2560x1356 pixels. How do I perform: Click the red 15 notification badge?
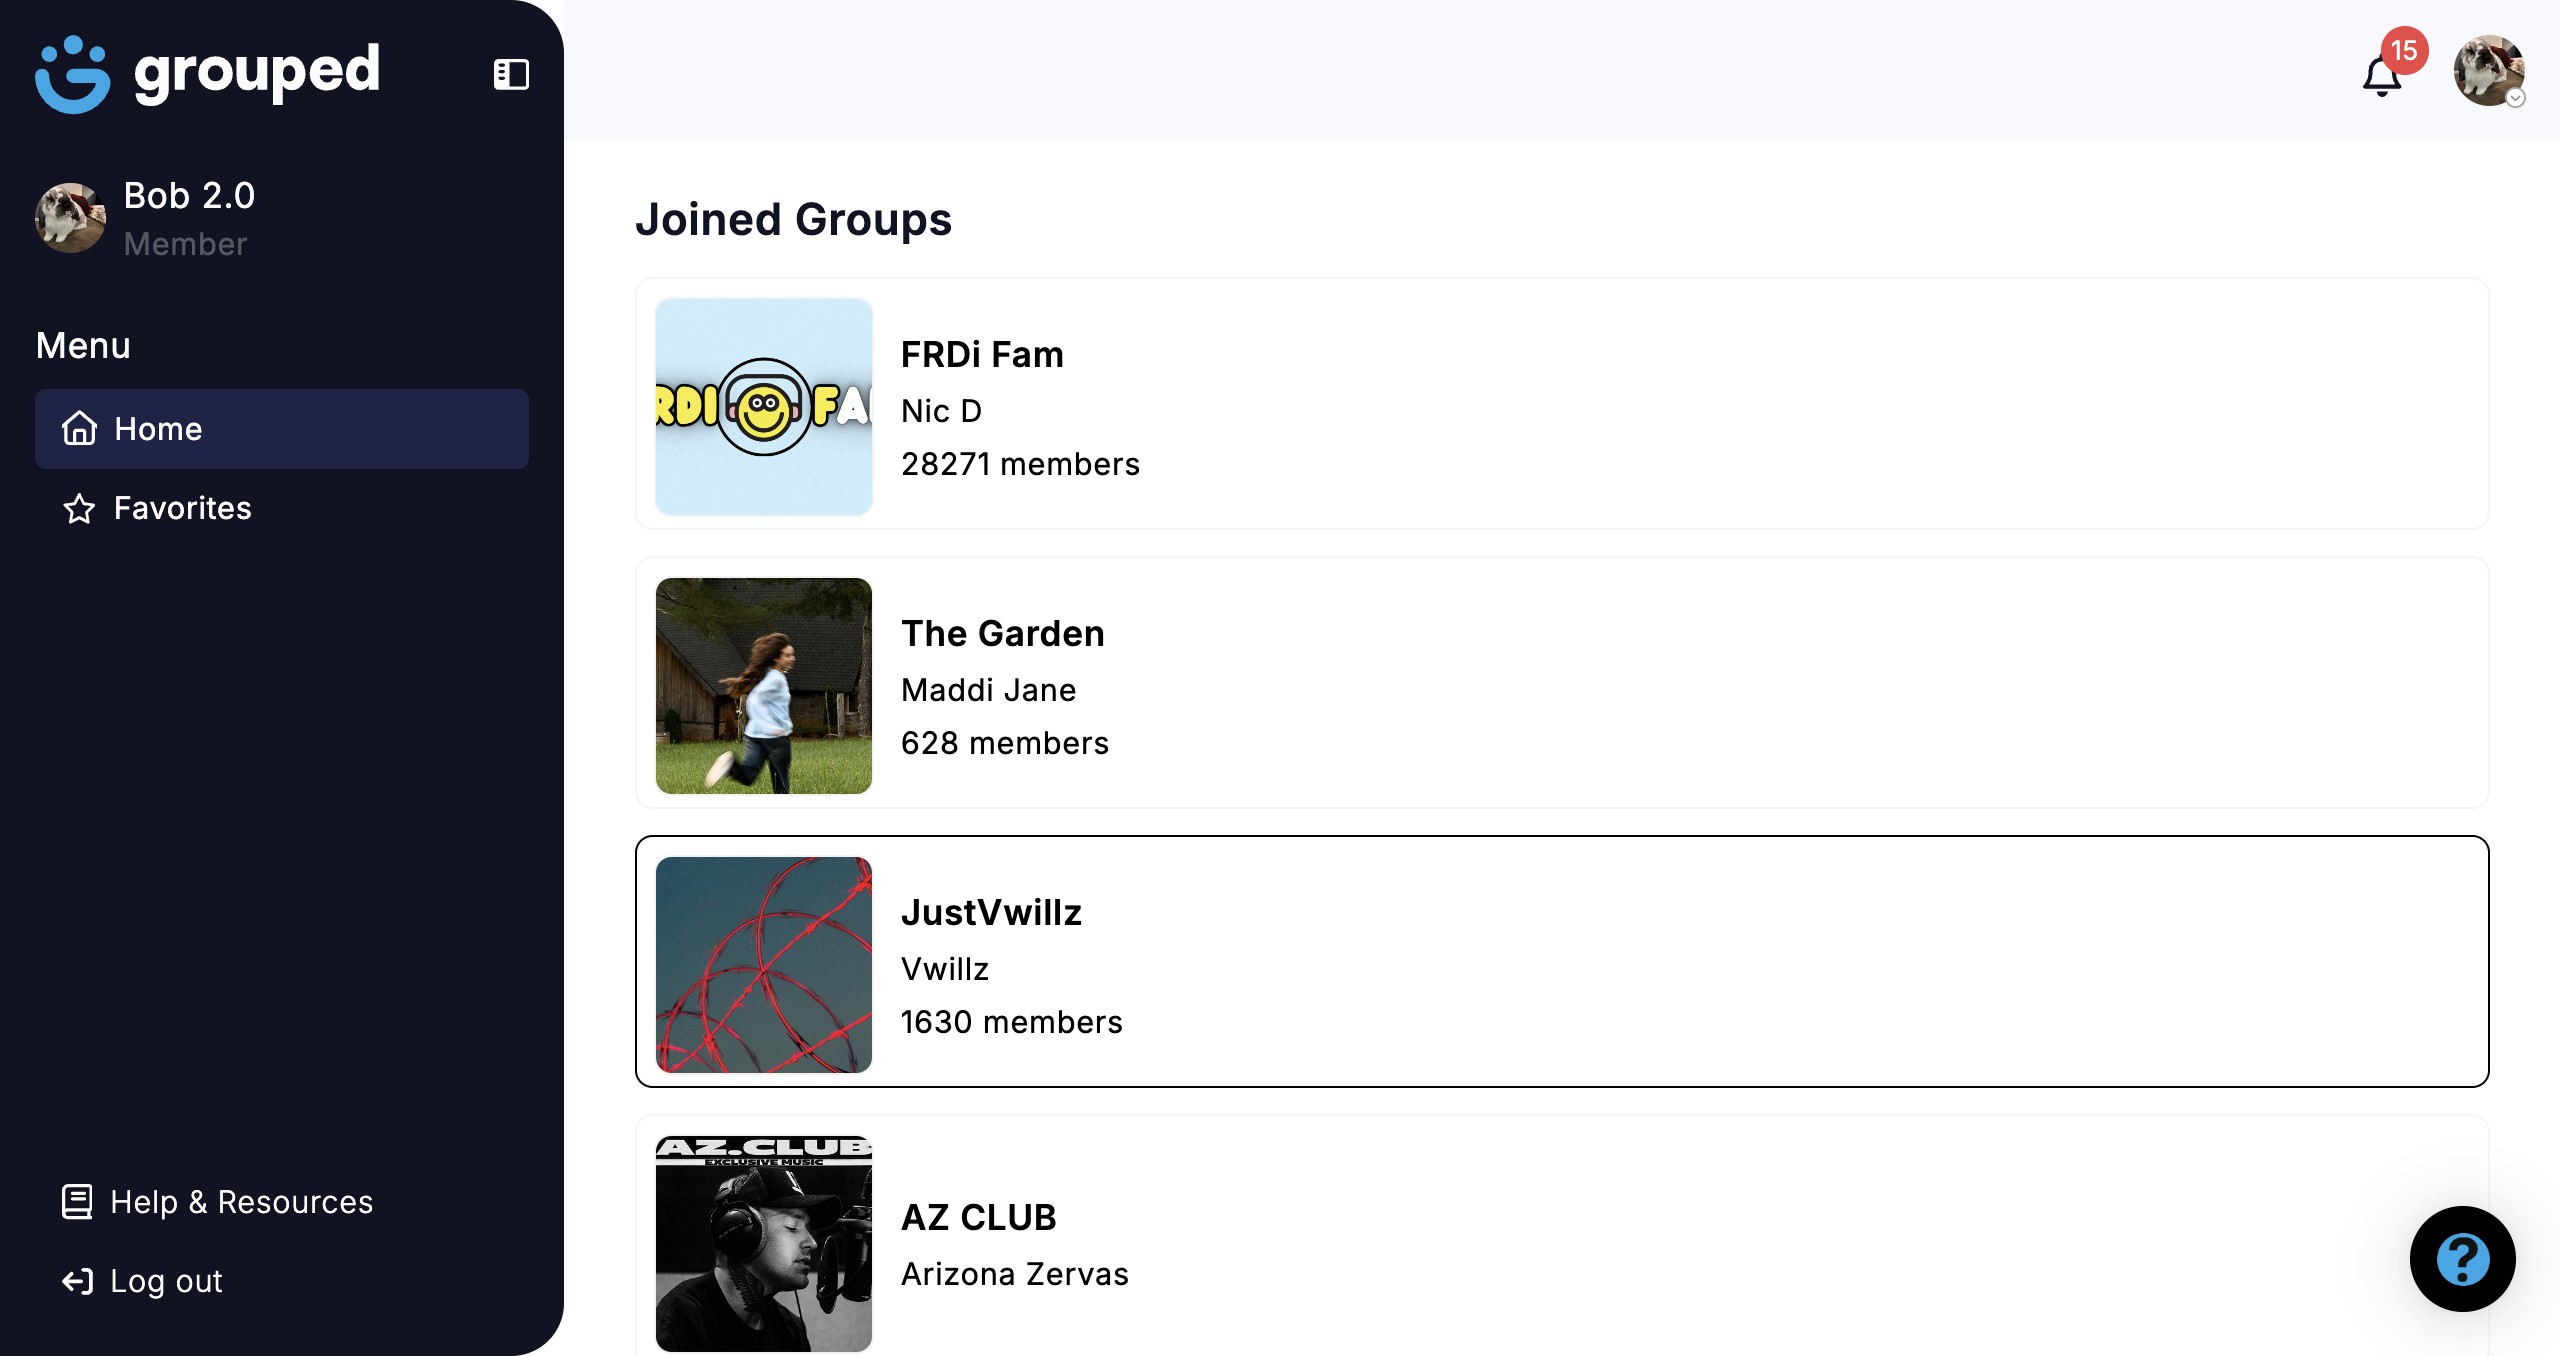tap(2404, 50)
